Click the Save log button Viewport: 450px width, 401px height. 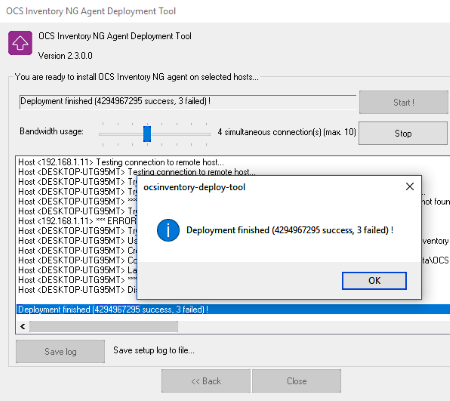coord(60,351)
